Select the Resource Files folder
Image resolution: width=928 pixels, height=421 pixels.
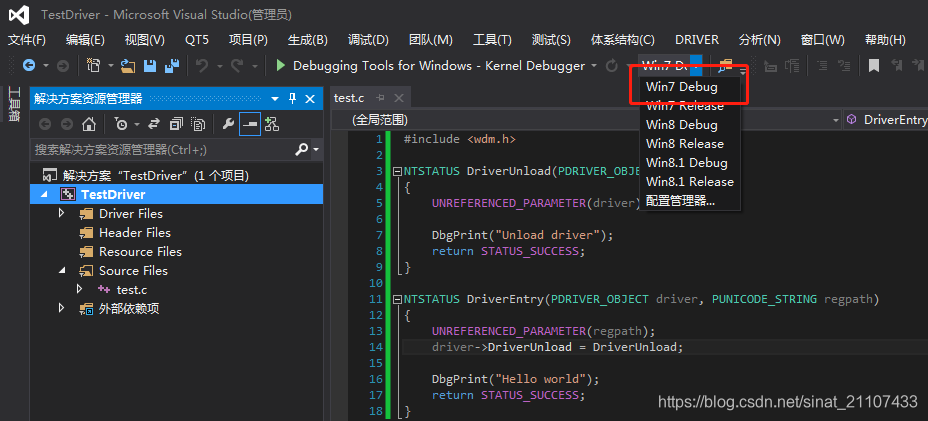[140, 251]
